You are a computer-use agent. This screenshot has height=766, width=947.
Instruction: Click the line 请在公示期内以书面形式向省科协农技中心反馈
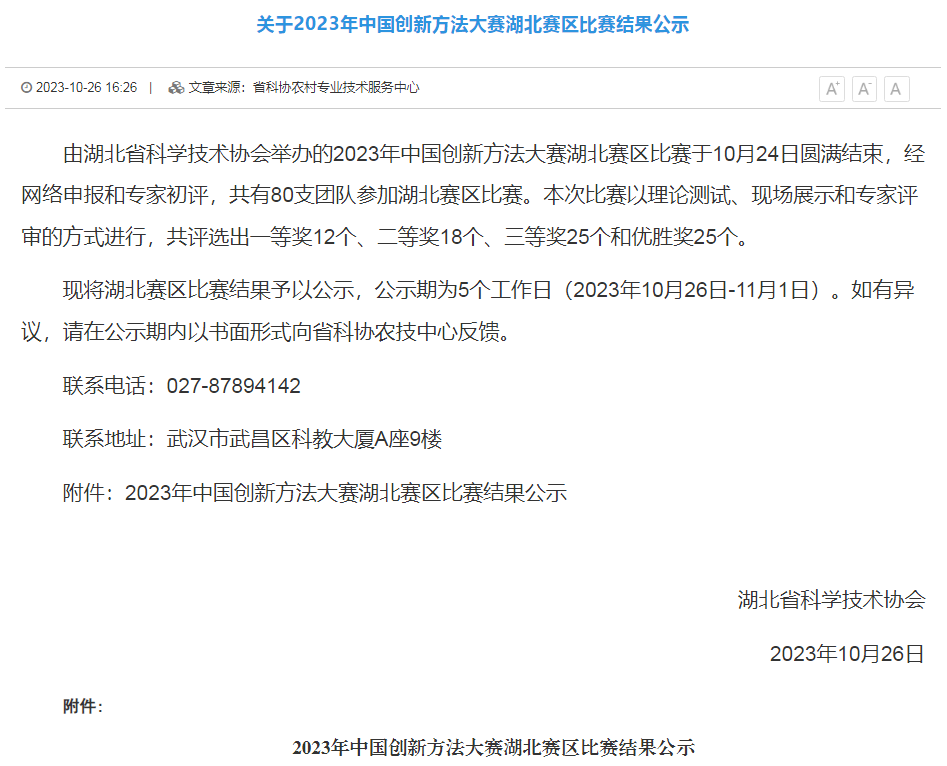point(268,332)
